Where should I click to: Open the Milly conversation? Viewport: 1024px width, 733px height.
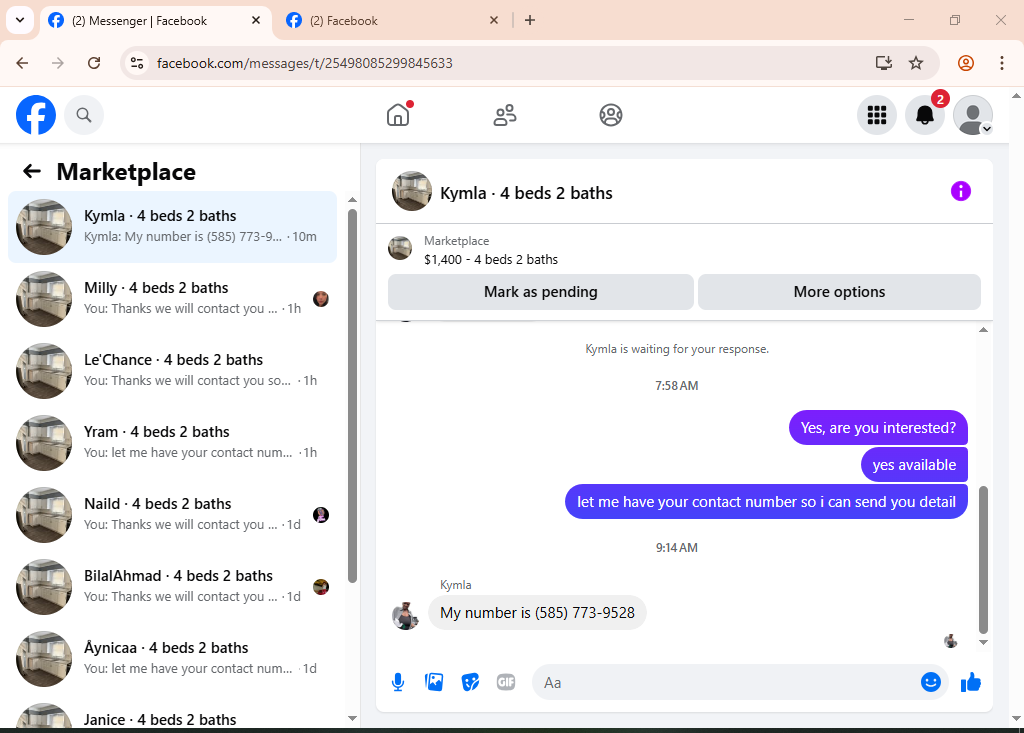pyautogui.click(x=172, y=299)
